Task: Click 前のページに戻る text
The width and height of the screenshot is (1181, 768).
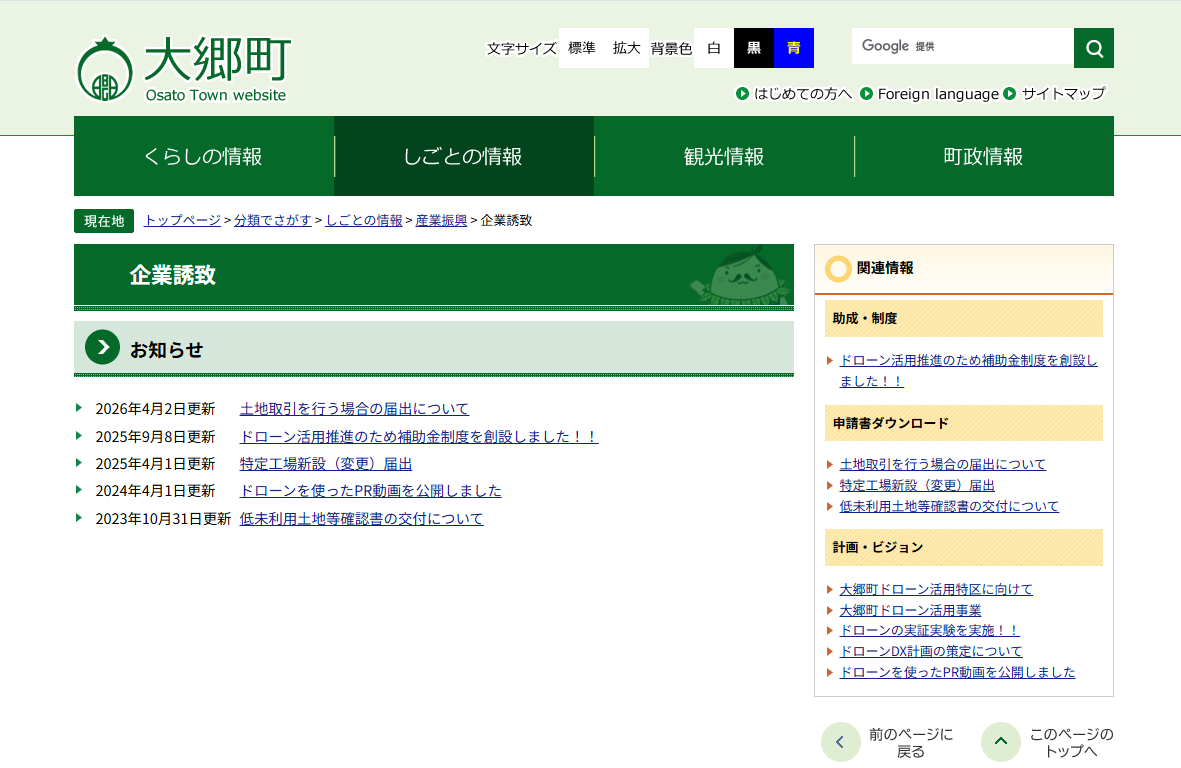Action: coord(911,742)
